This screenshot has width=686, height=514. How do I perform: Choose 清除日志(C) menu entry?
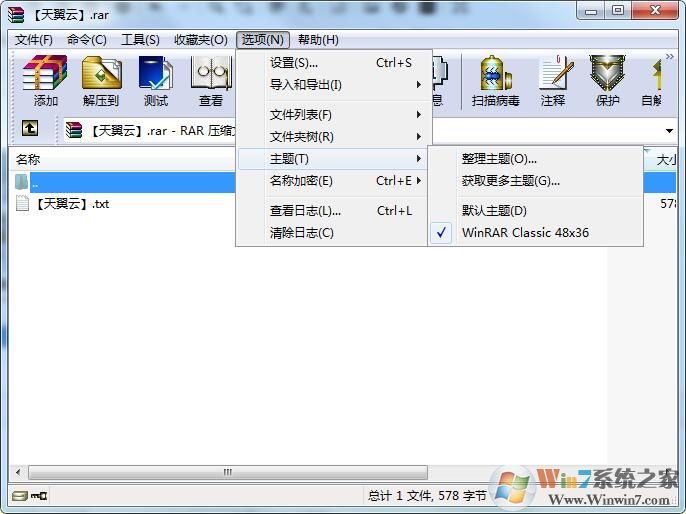(332, 232)
